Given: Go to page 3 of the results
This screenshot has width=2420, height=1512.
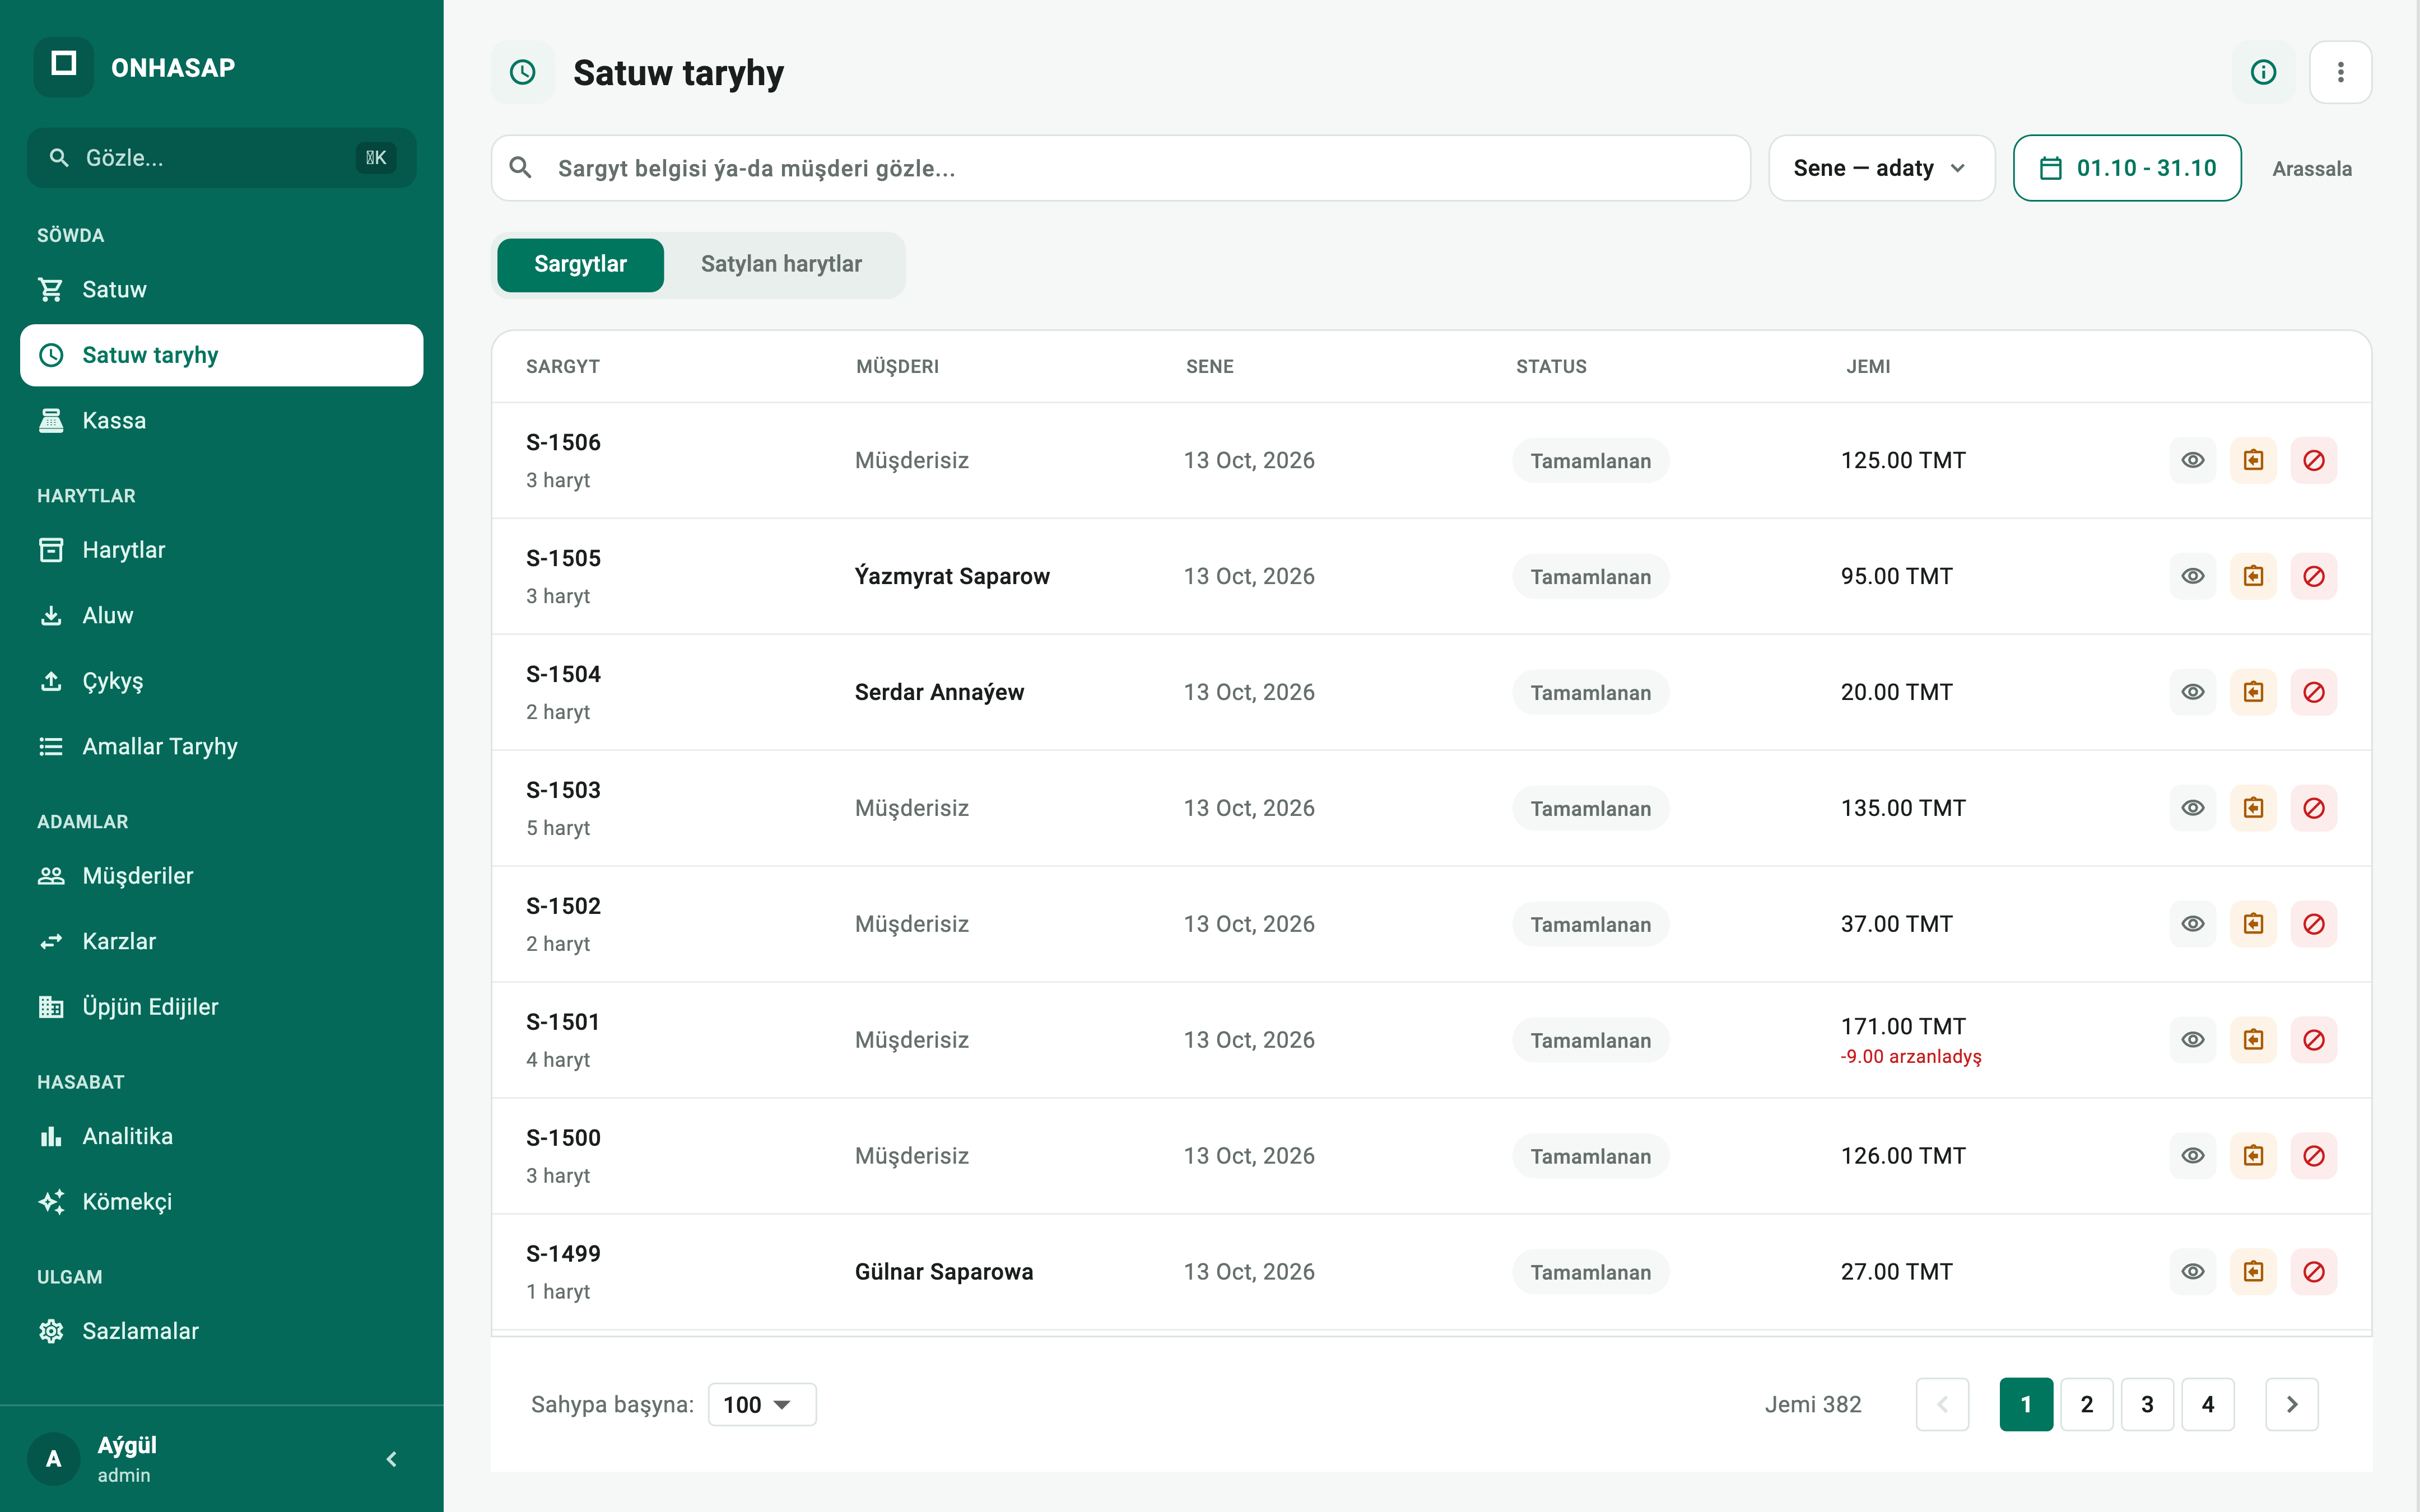Looking at the screenshot, I should (2147, 1404).
